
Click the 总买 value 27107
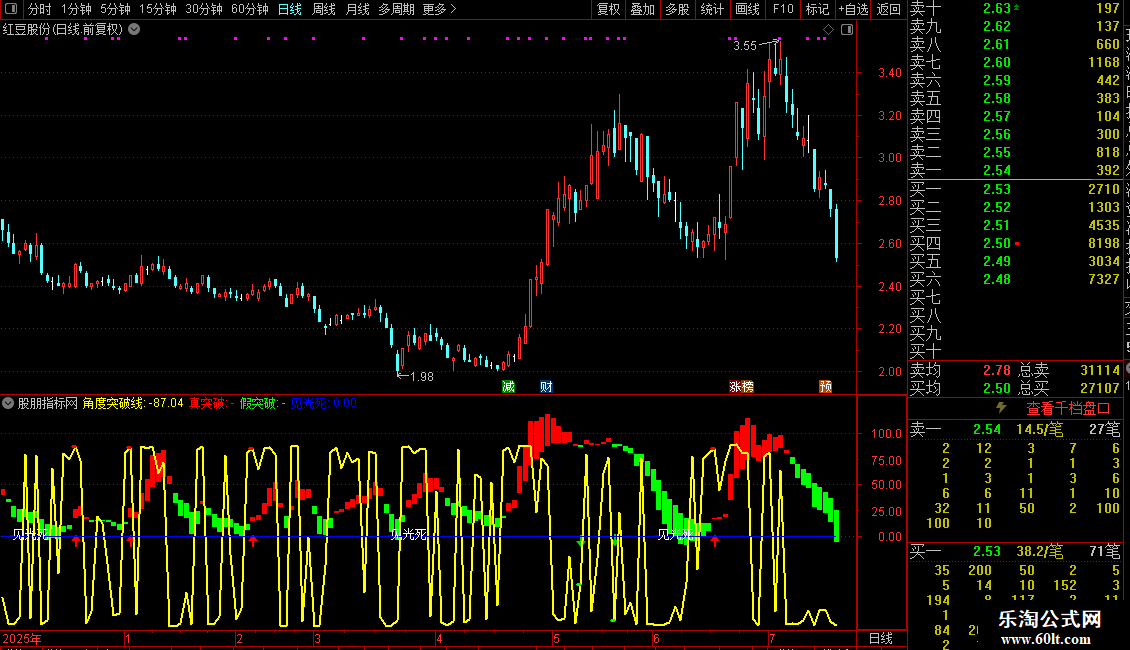point(1100,388)
